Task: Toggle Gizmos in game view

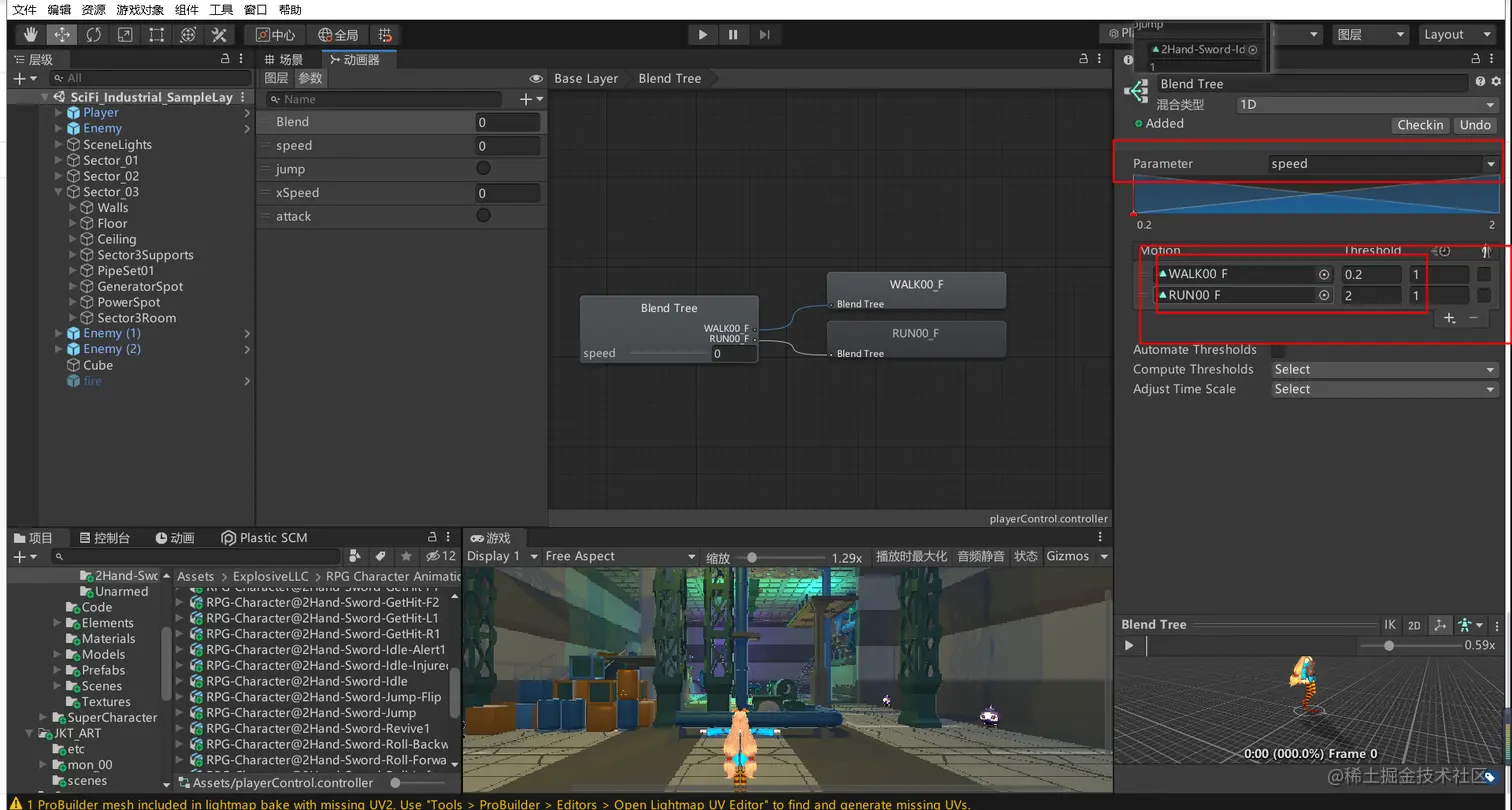Action: 1068,557
